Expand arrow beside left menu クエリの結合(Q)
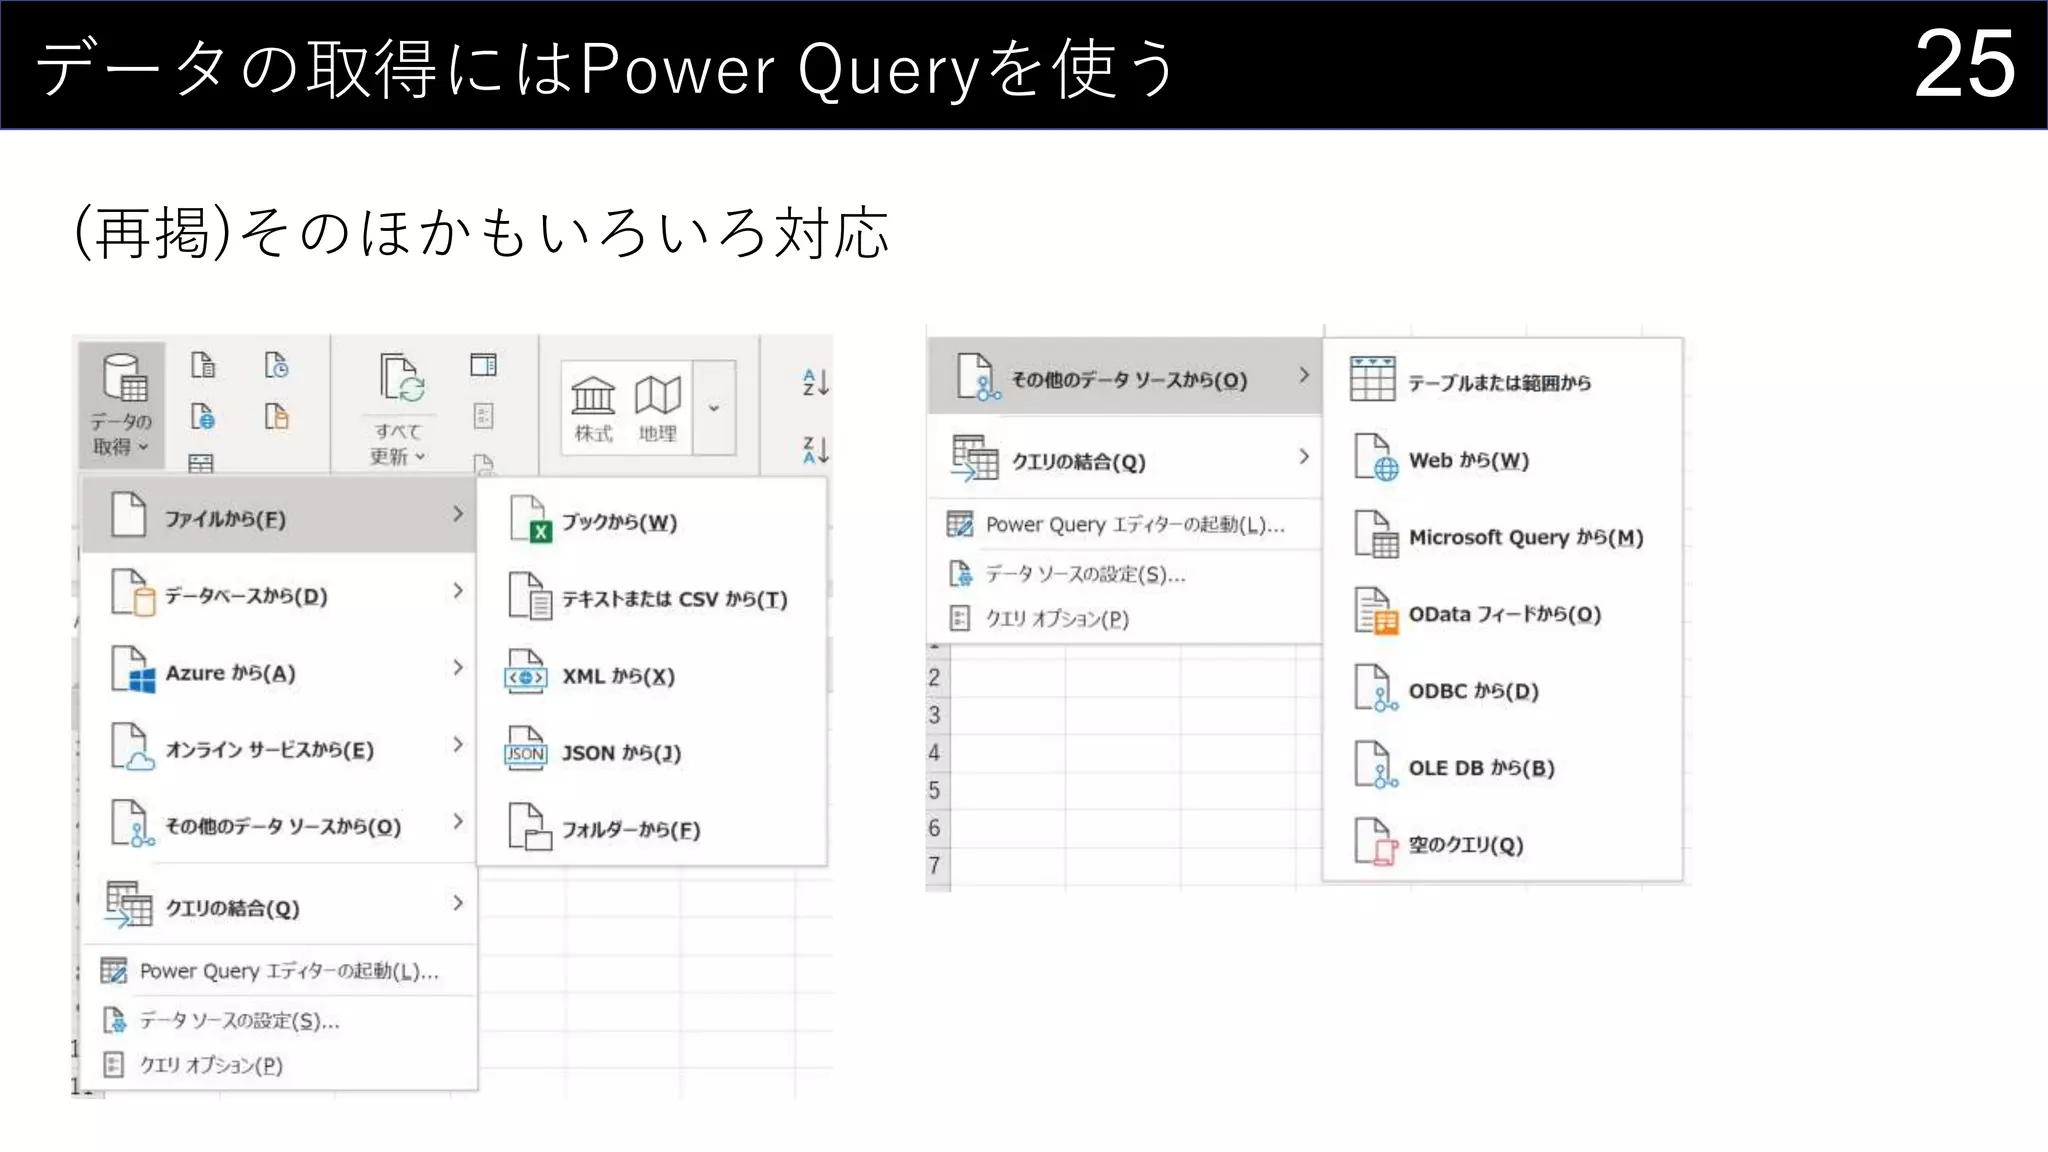The width and height of the screenshot is (2048, 1152). coord(457,903)
